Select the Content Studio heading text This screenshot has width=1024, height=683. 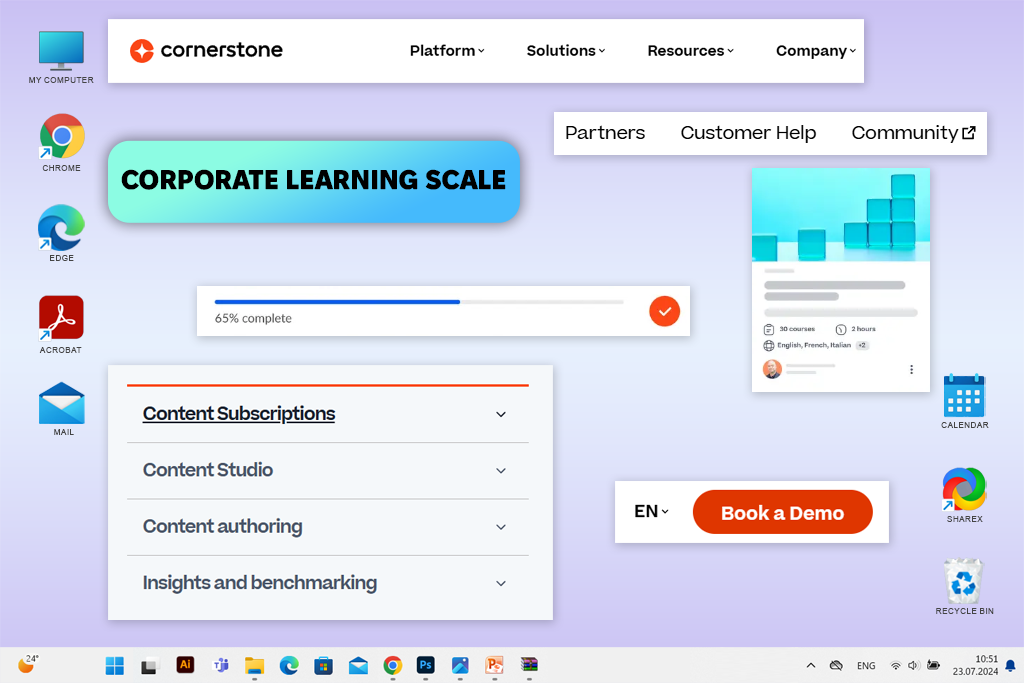click(208, 470)
